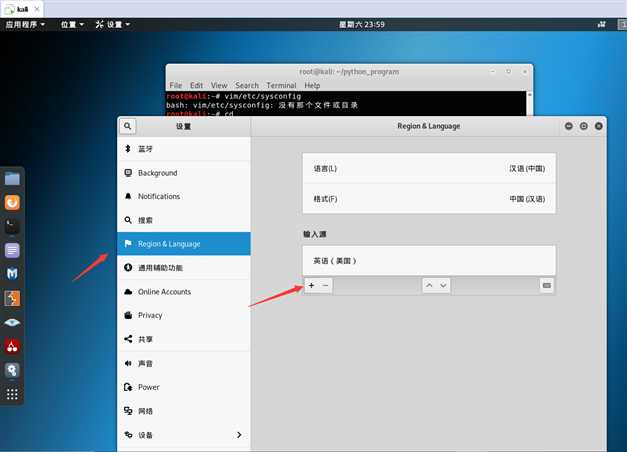Open the Notifications settings
Viewport: 627px width, 452px height.
184,196
